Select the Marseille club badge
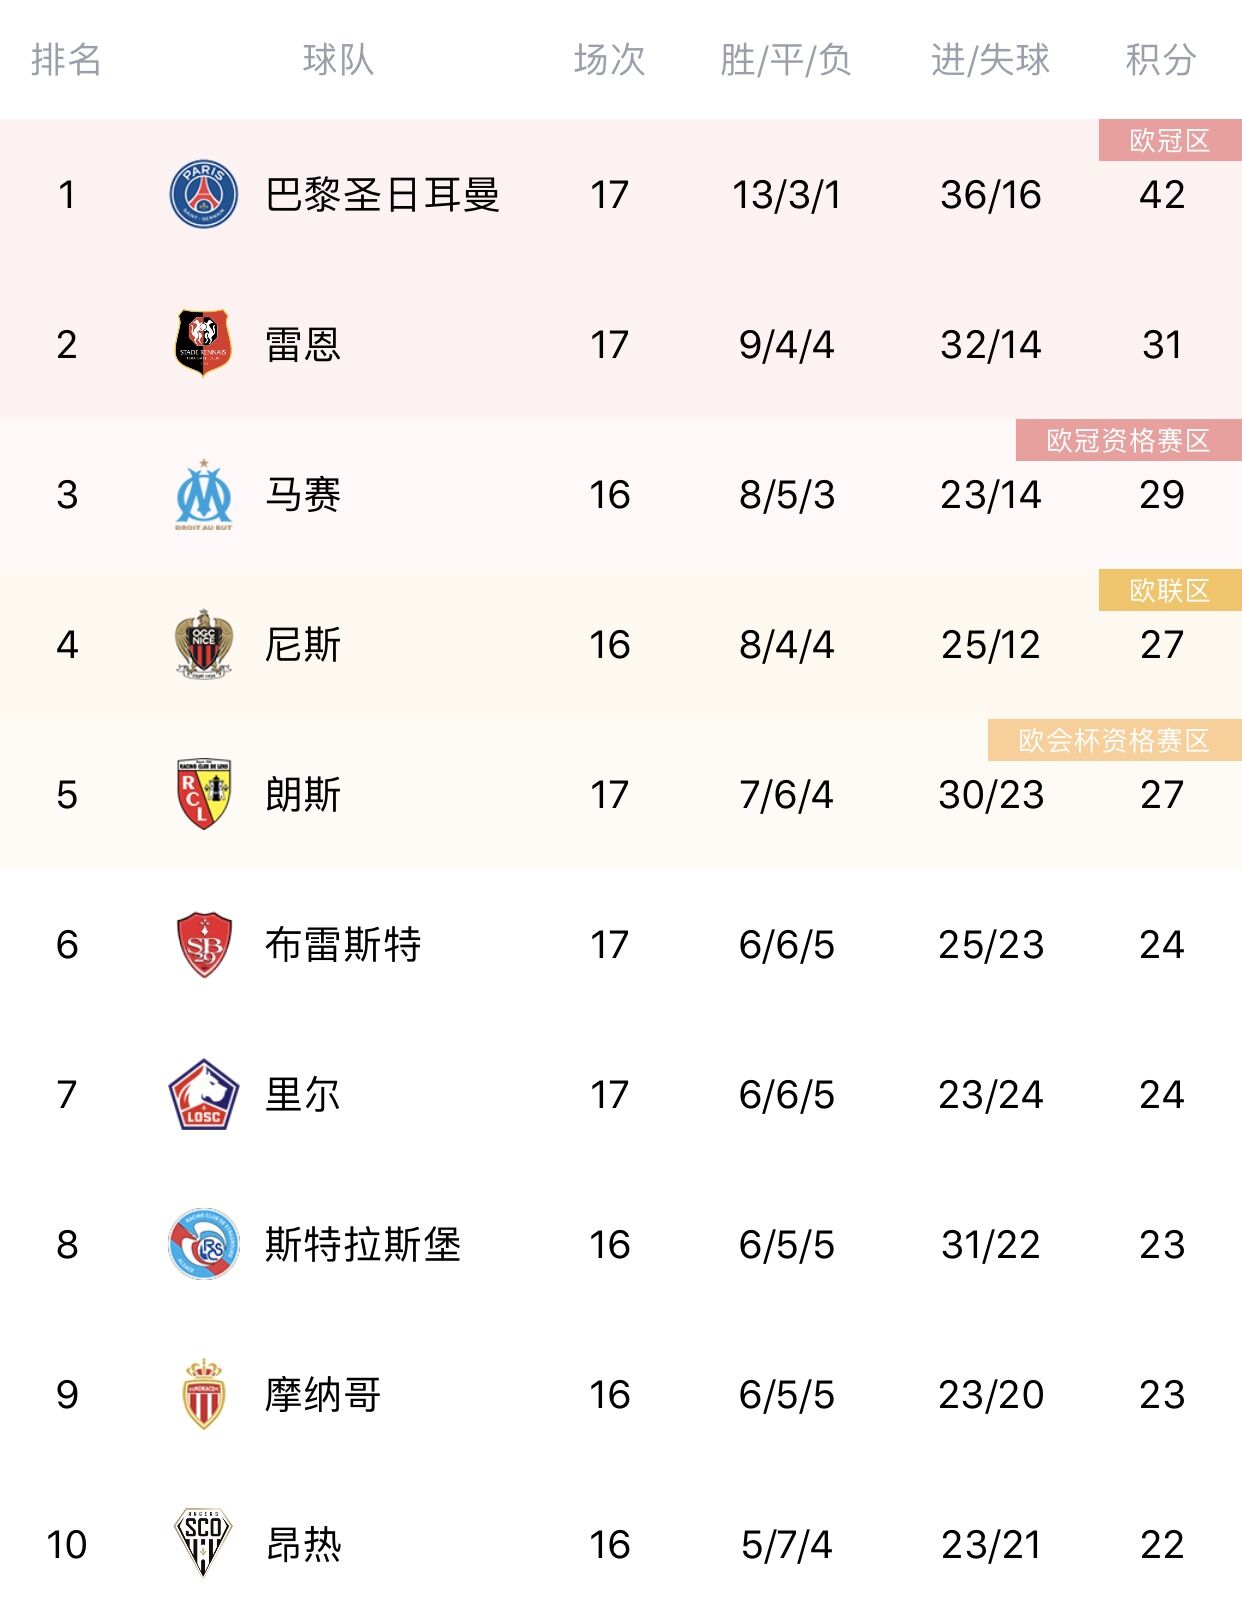The height and width of the screenshot is (1597, 1242). coord(204,494)
